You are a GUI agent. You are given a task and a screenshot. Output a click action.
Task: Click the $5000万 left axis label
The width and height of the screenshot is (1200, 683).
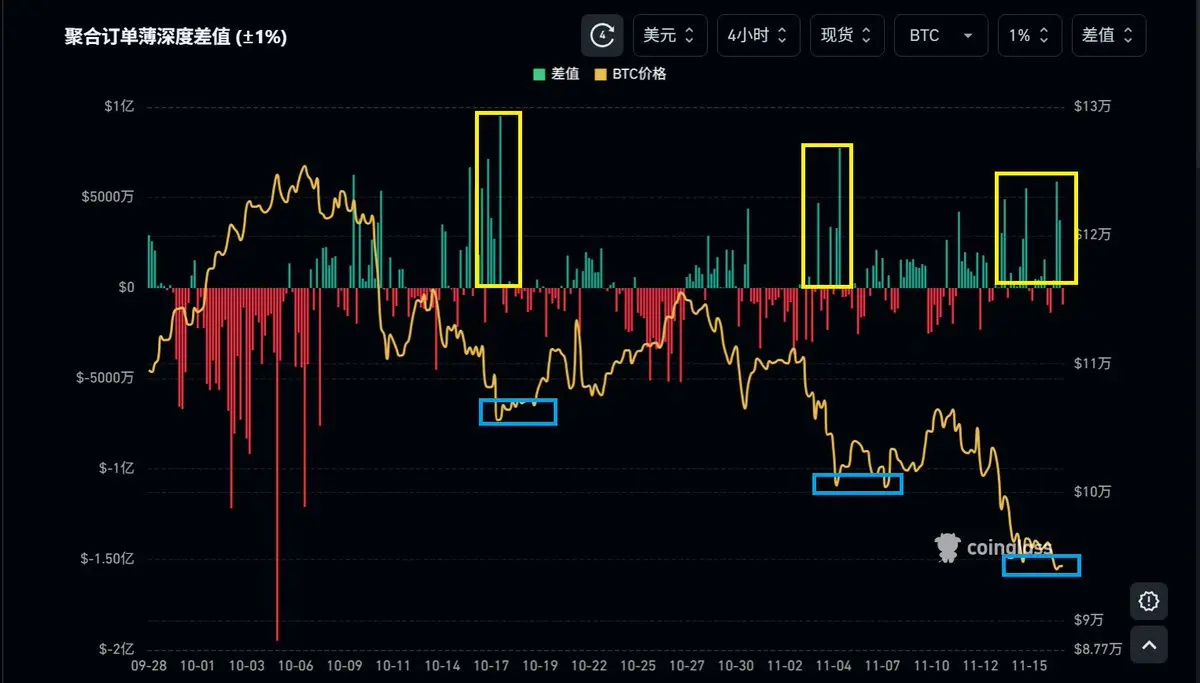coord(109,197)
